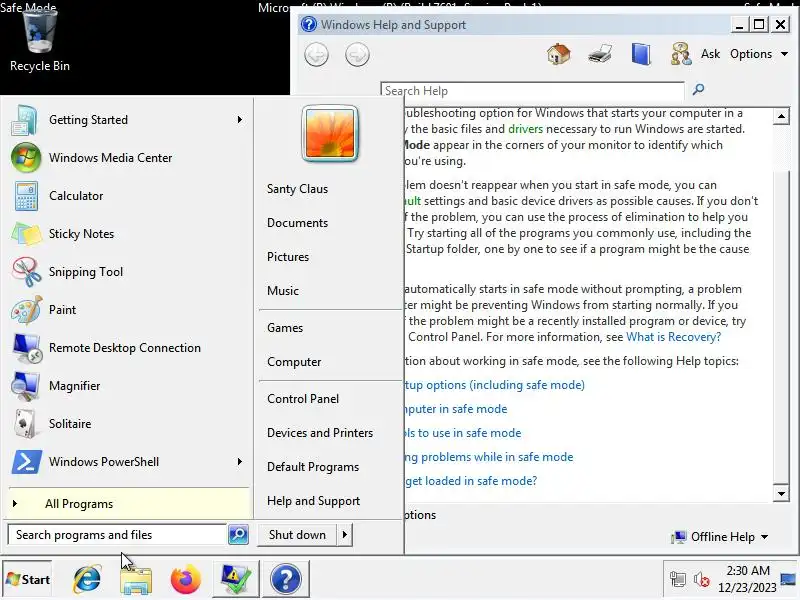Launch the Snipping Tool scissors icon
Screen dimensions: 800x600
click(x=27, y=272)
